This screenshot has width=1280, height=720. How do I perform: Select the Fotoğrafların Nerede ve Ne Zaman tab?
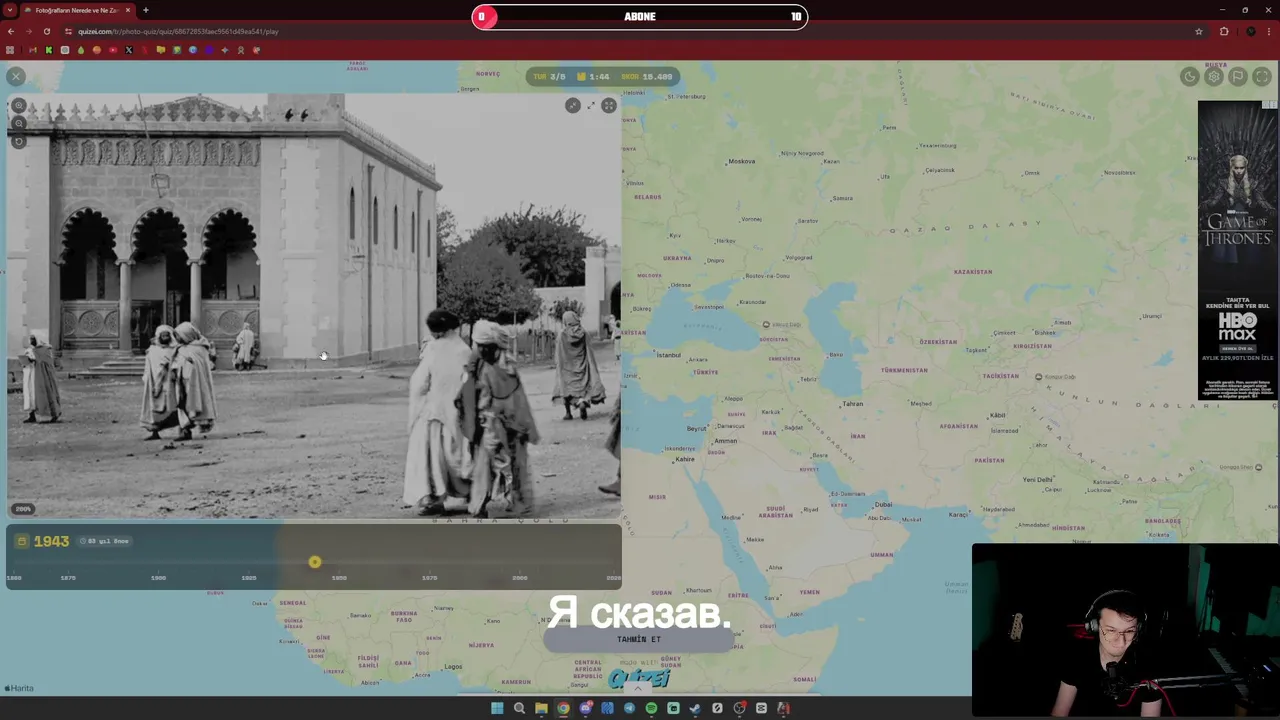coord(76,10)
